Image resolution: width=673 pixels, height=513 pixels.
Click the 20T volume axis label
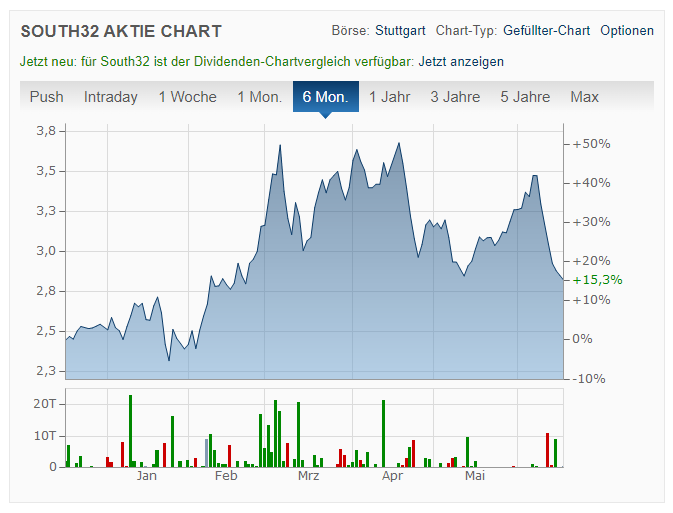pyautogui.click(x=45, y=404)
